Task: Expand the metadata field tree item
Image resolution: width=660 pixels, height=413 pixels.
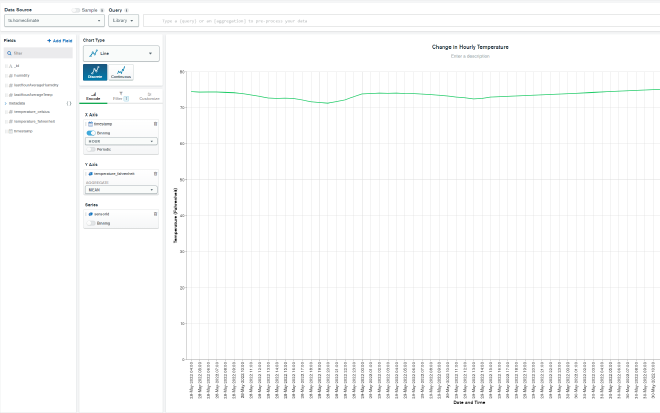Action: [x=5, y=102]
